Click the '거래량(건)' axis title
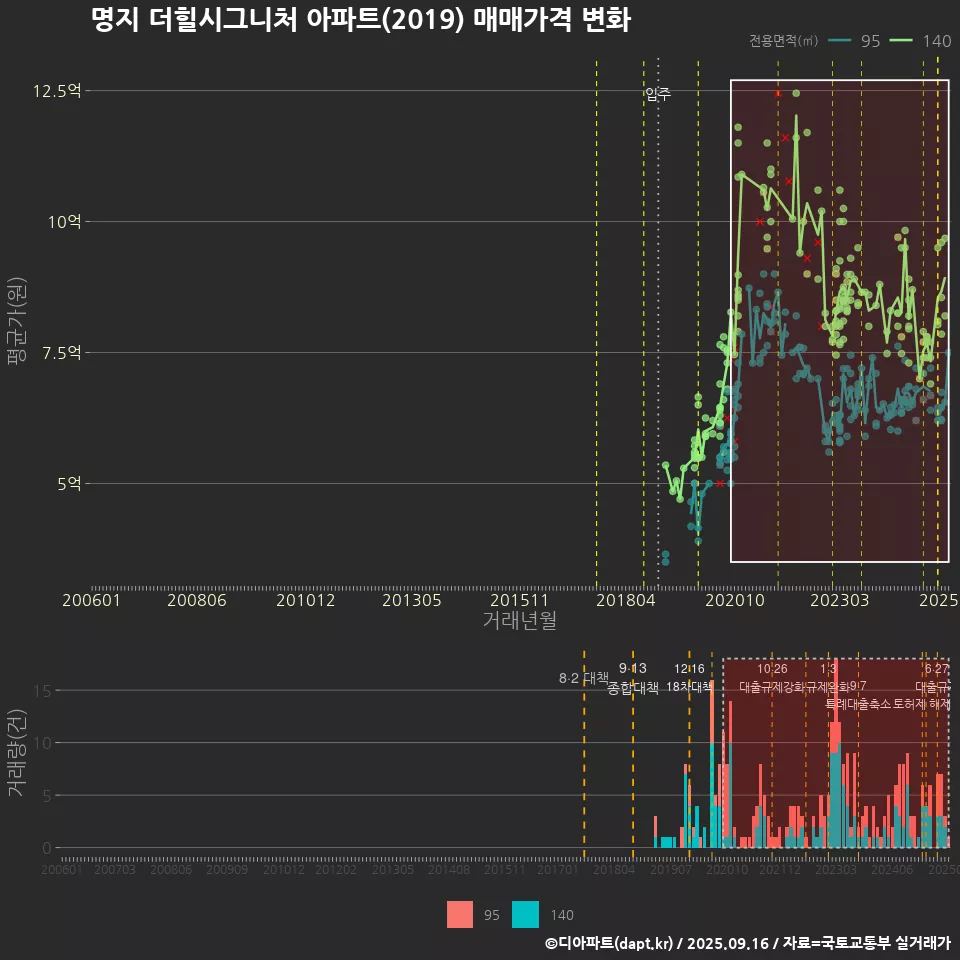 click(17, 752)
